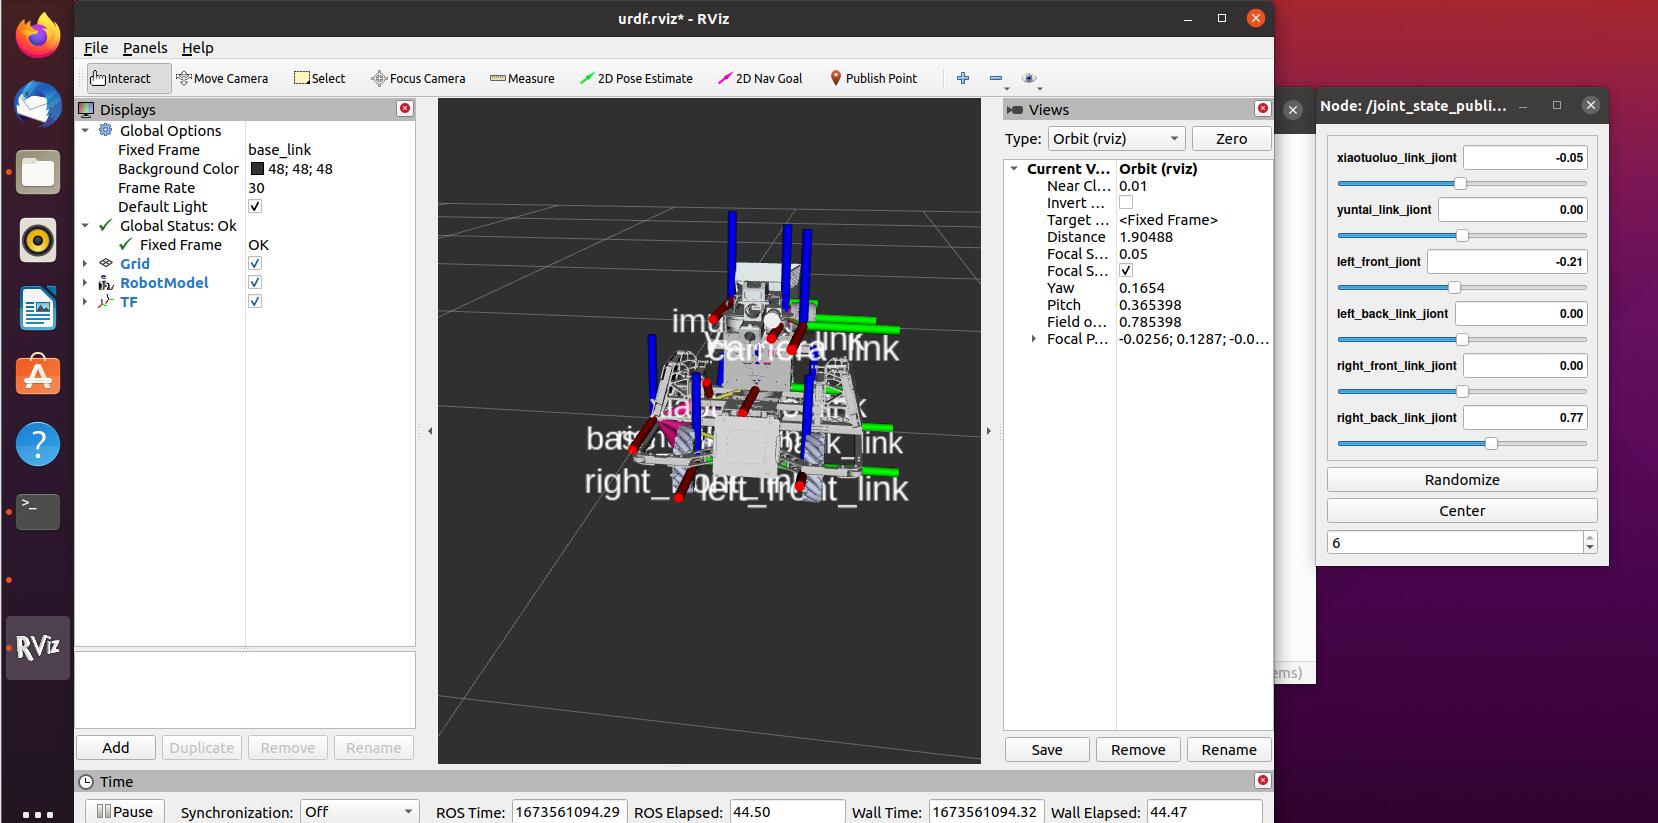Expand the Grid display tree item

coord(85,264)
